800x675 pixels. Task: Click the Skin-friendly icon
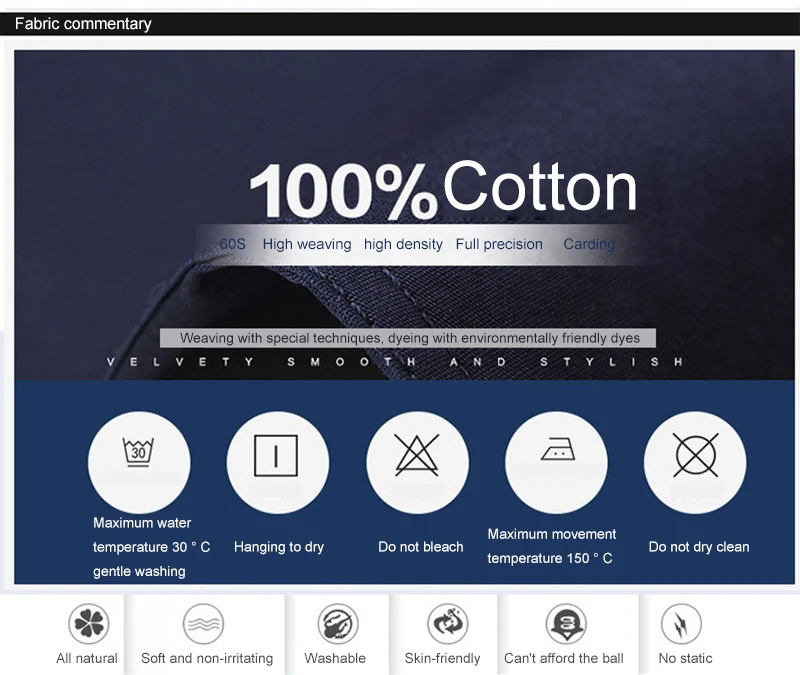(448, 623)
